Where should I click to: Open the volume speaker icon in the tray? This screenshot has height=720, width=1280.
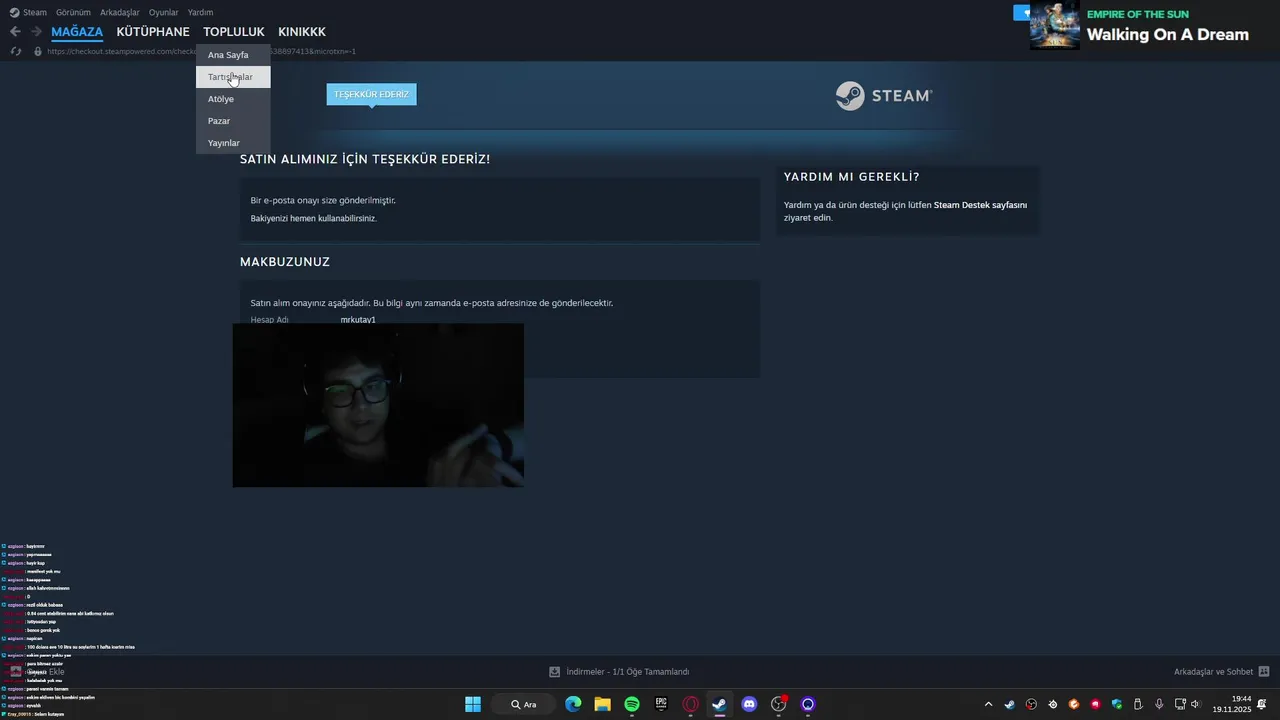[x=1195, y=704]
